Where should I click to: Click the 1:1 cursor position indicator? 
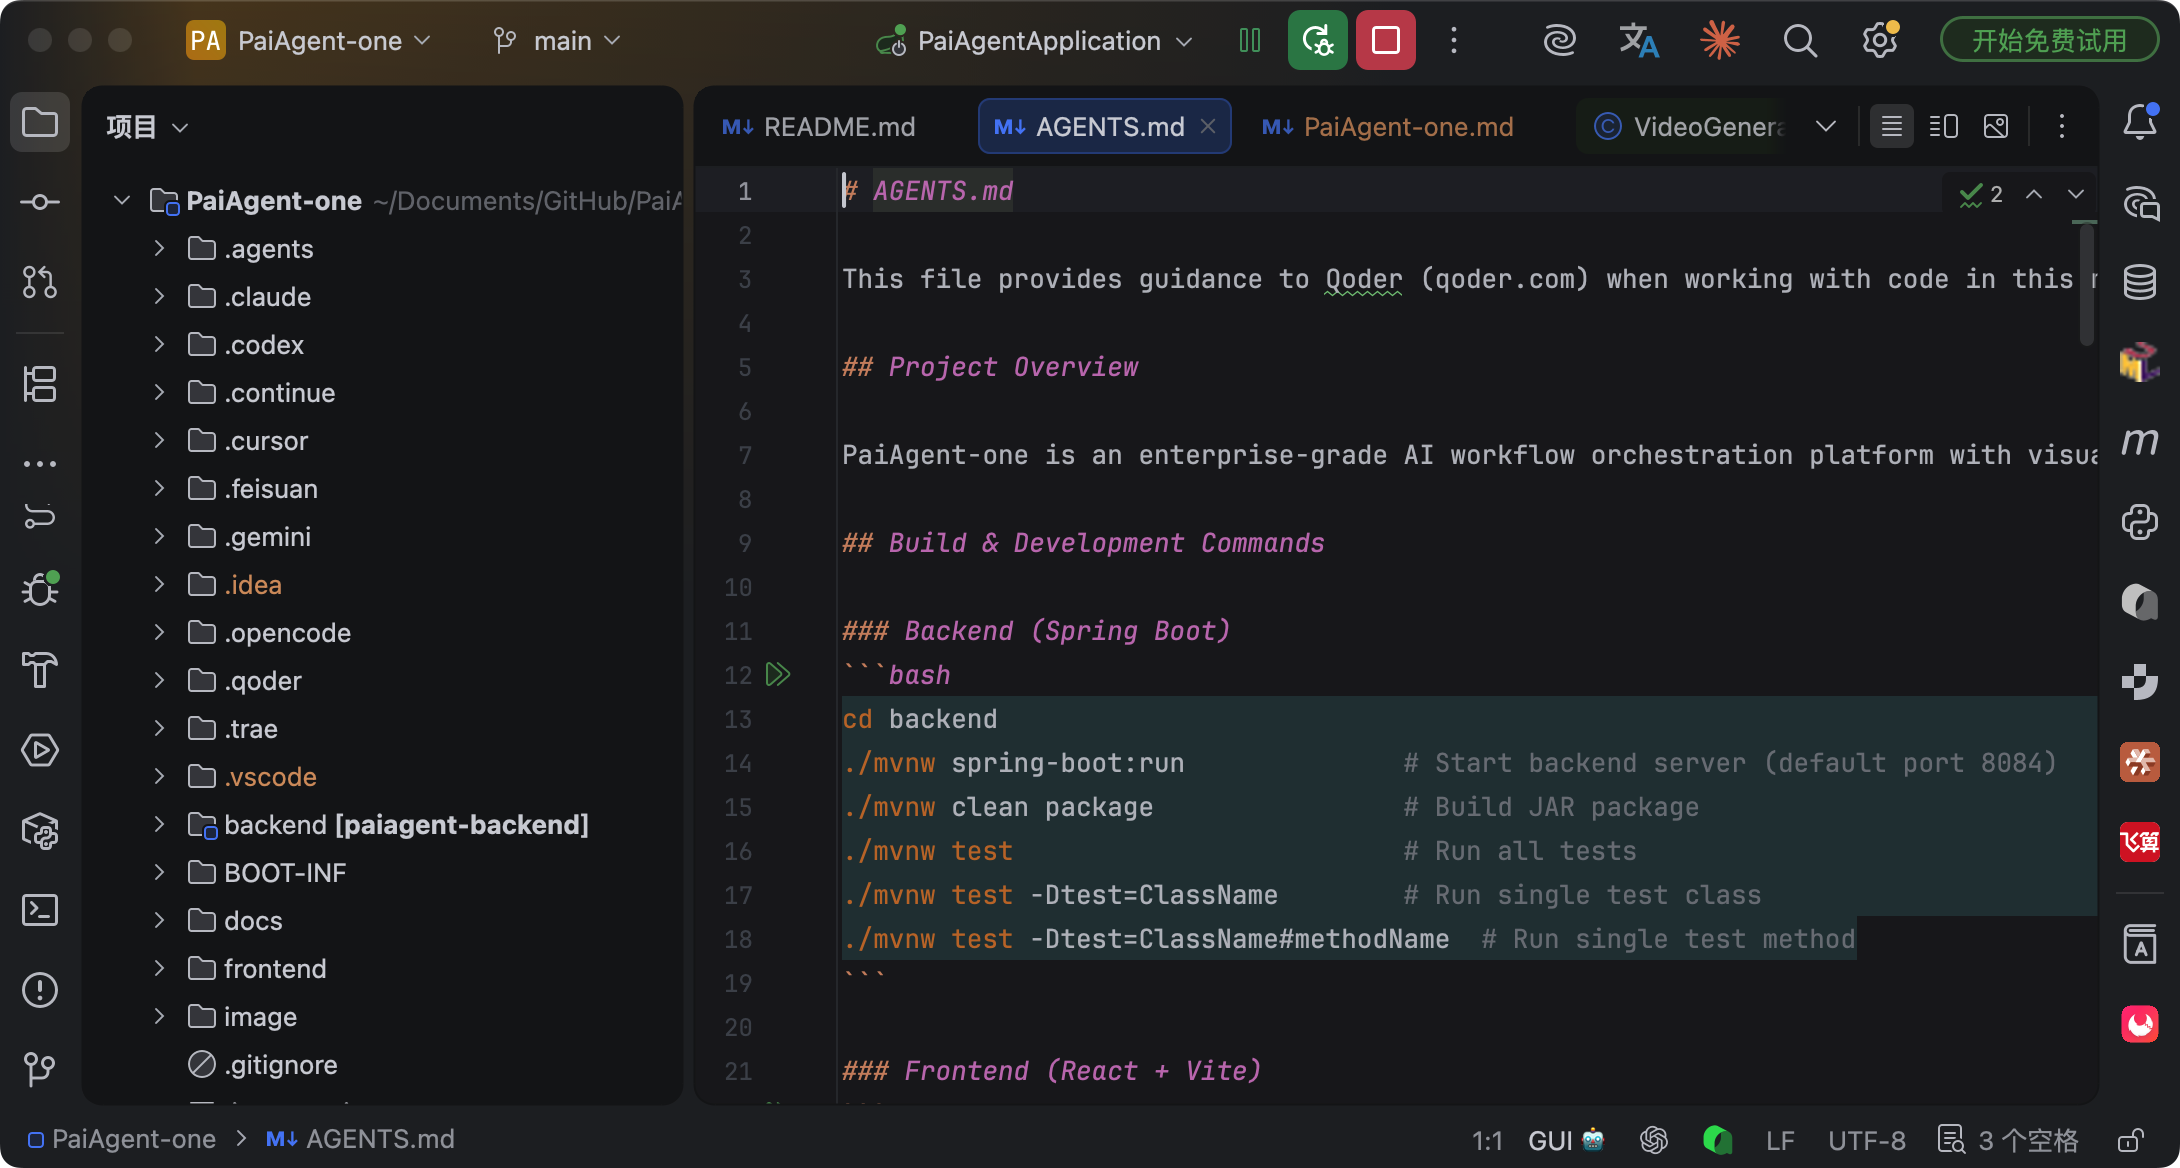tap(1487, 1140)
